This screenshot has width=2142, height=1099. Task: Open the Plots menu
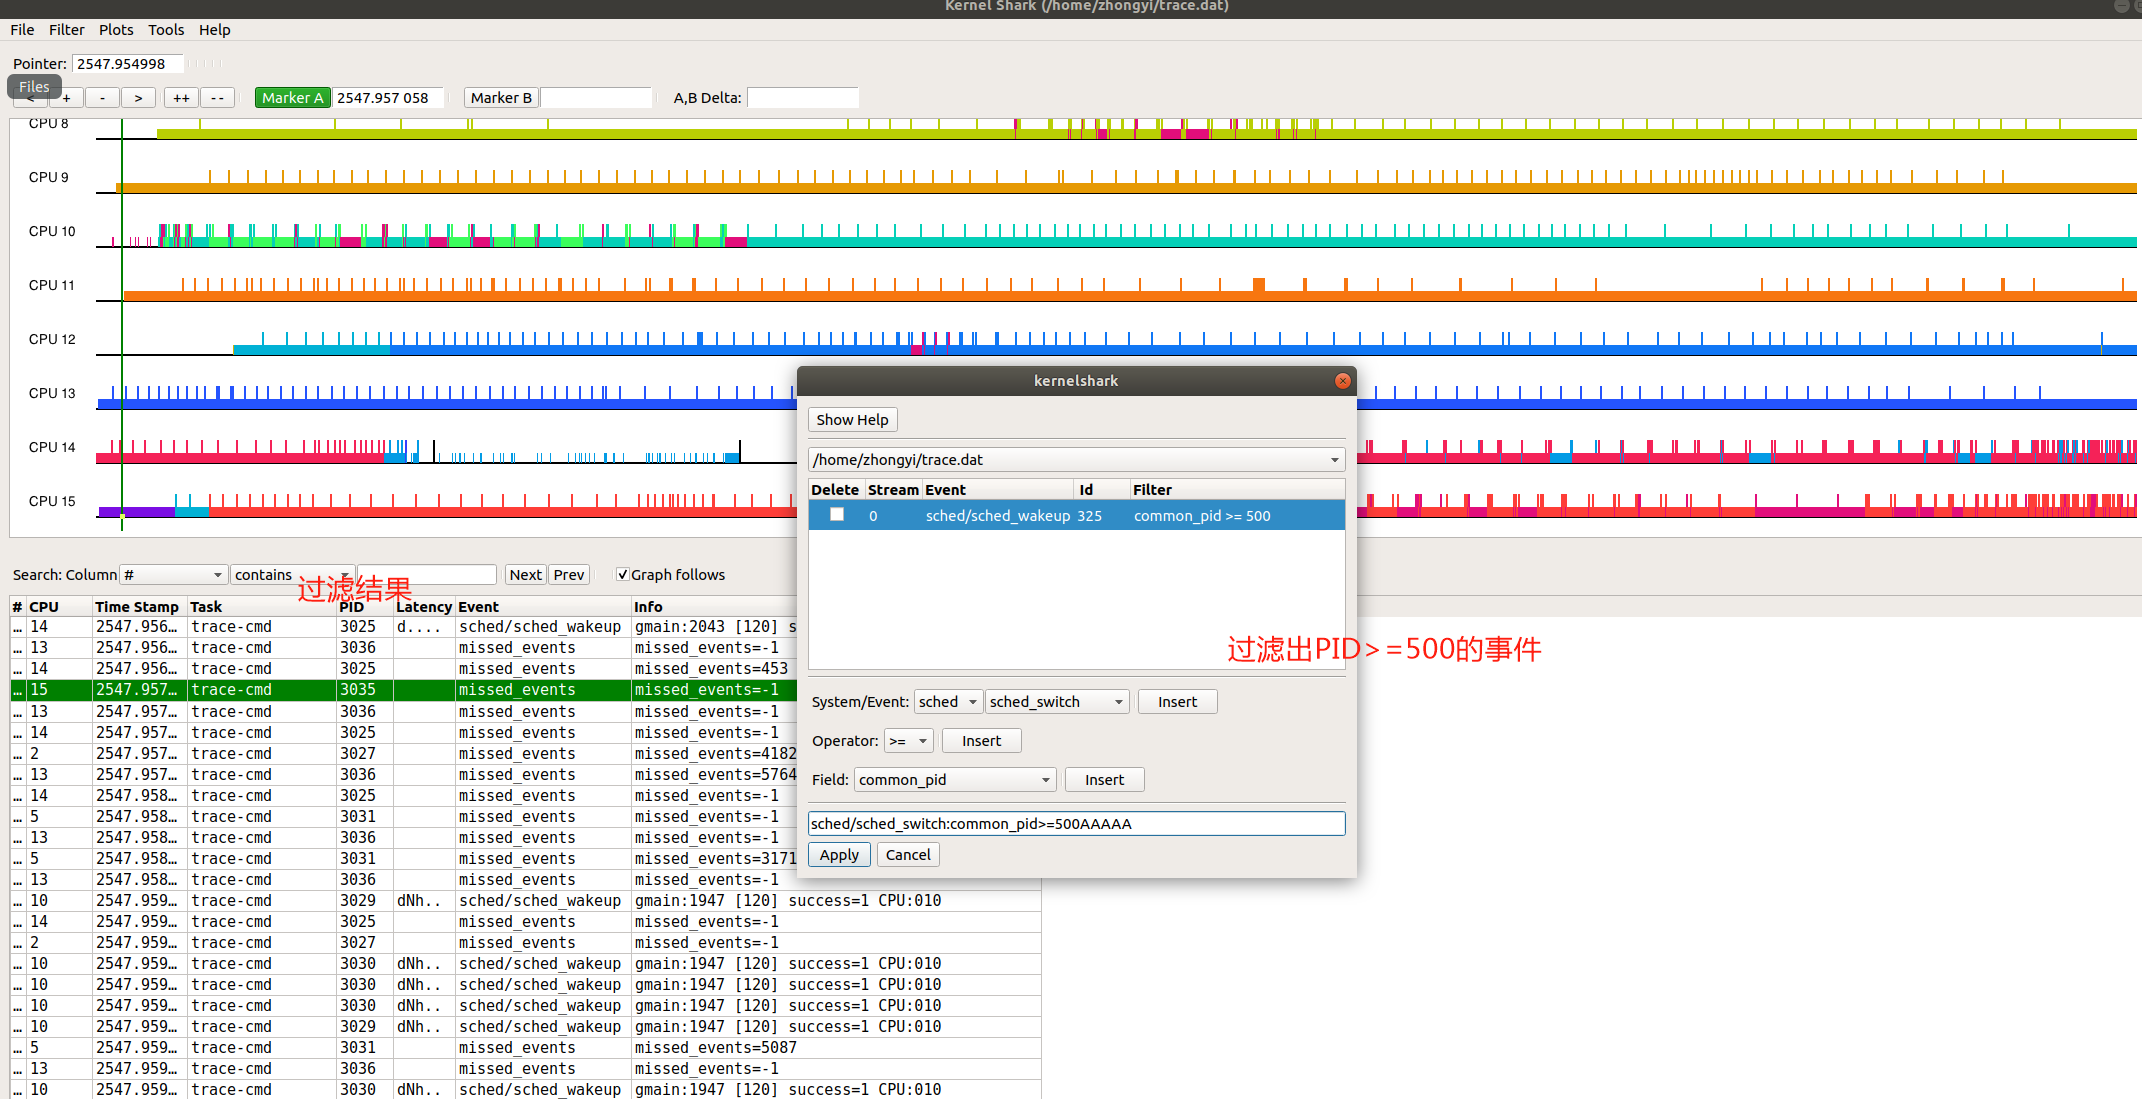[116, 29]
